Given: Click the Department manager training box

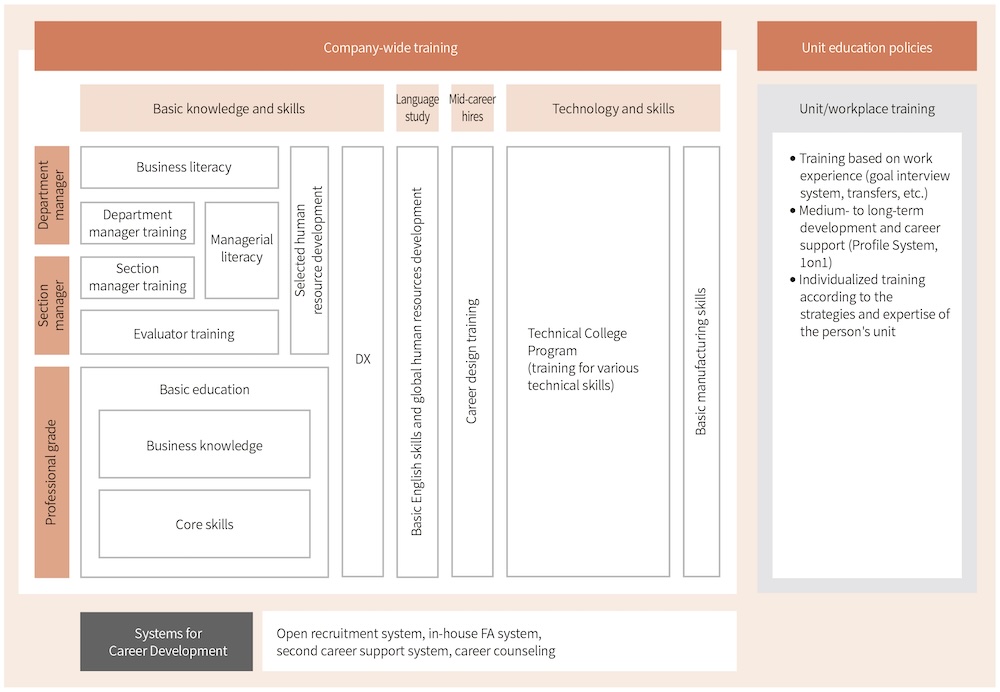Looking at the screenshot, I should [x=138, y=223].
